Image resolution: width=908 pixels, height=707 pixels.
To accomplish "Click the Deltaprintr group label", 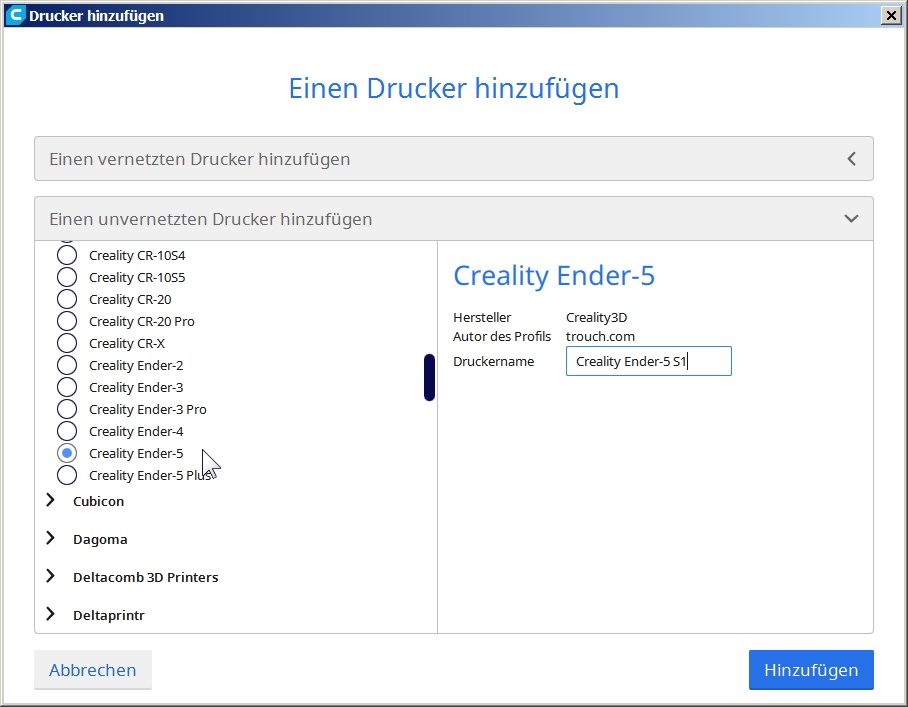I will coord(109,616).
